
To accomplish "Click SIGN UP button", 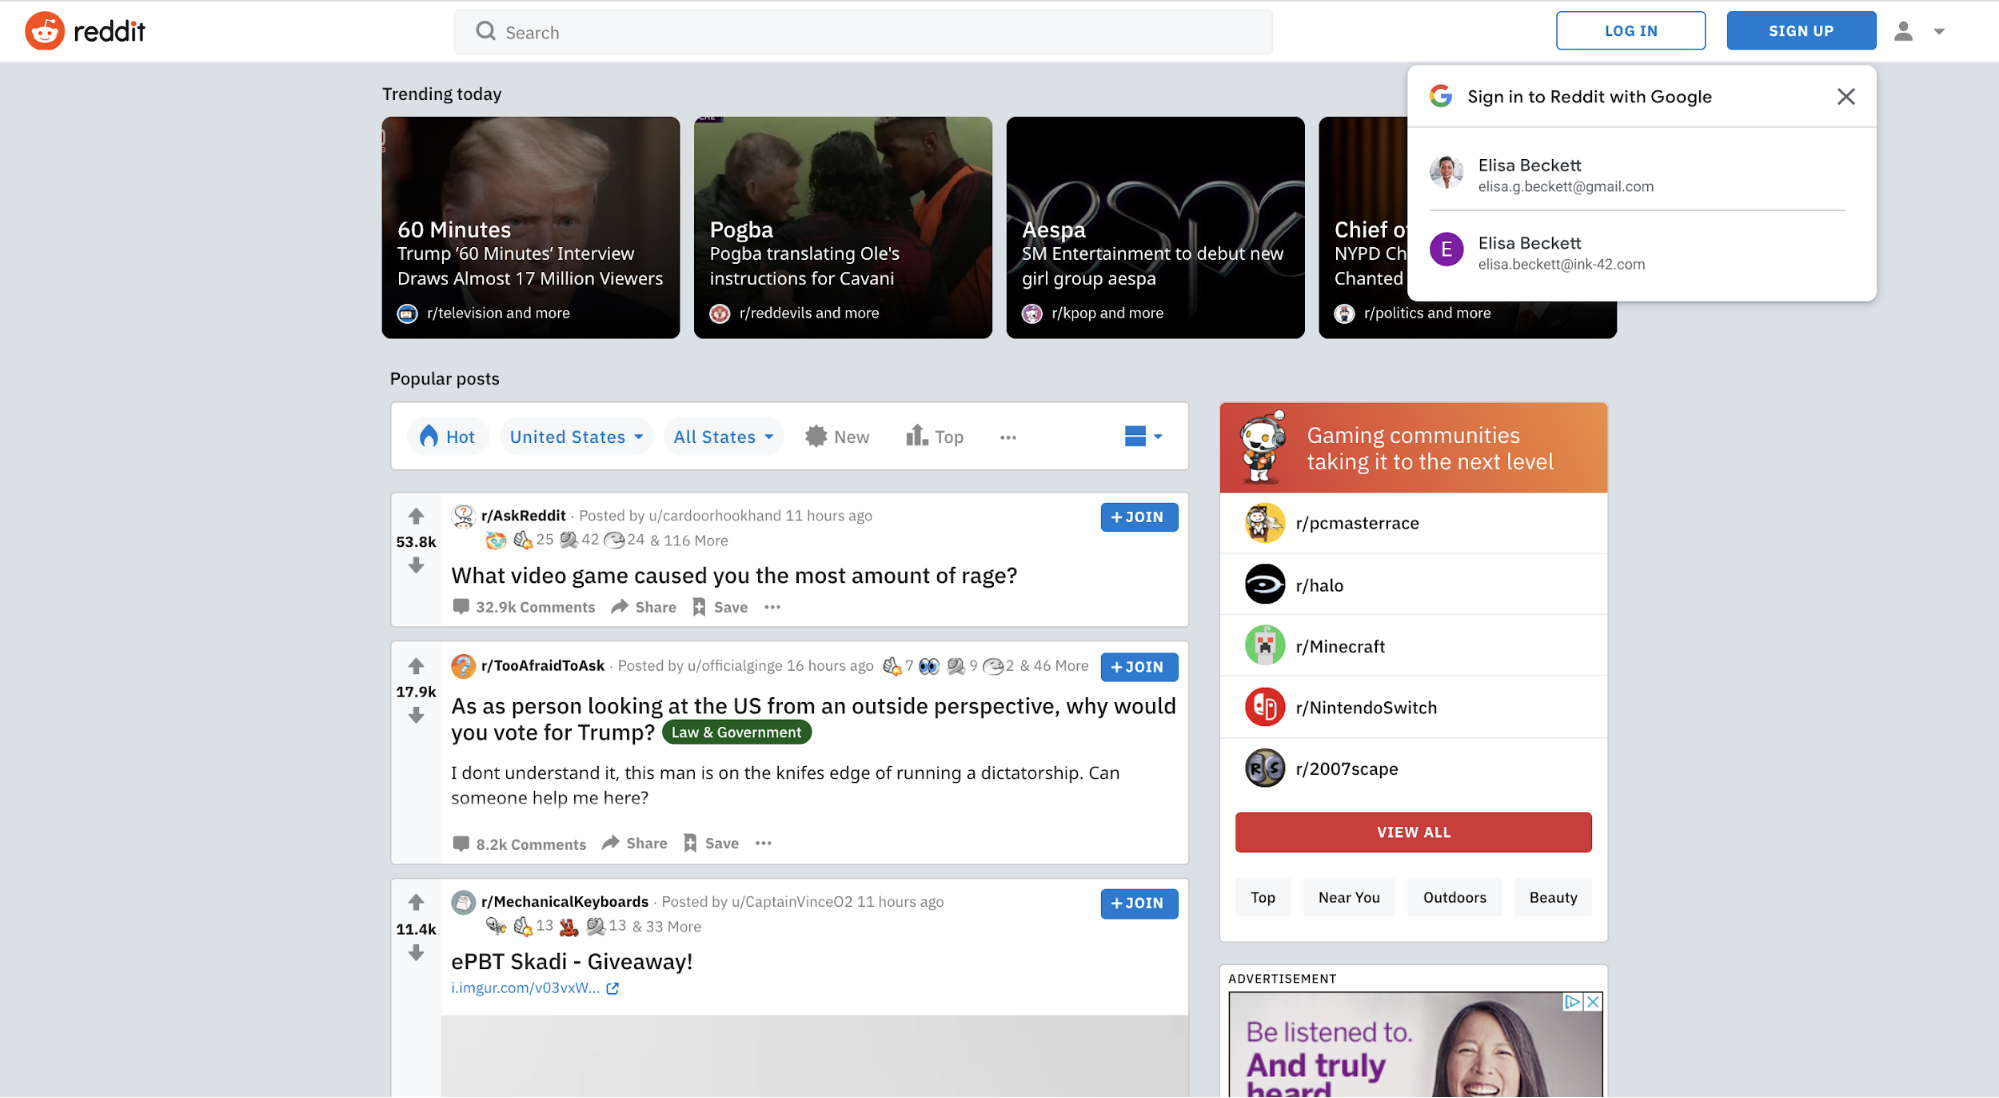I will pos(1800,30).
